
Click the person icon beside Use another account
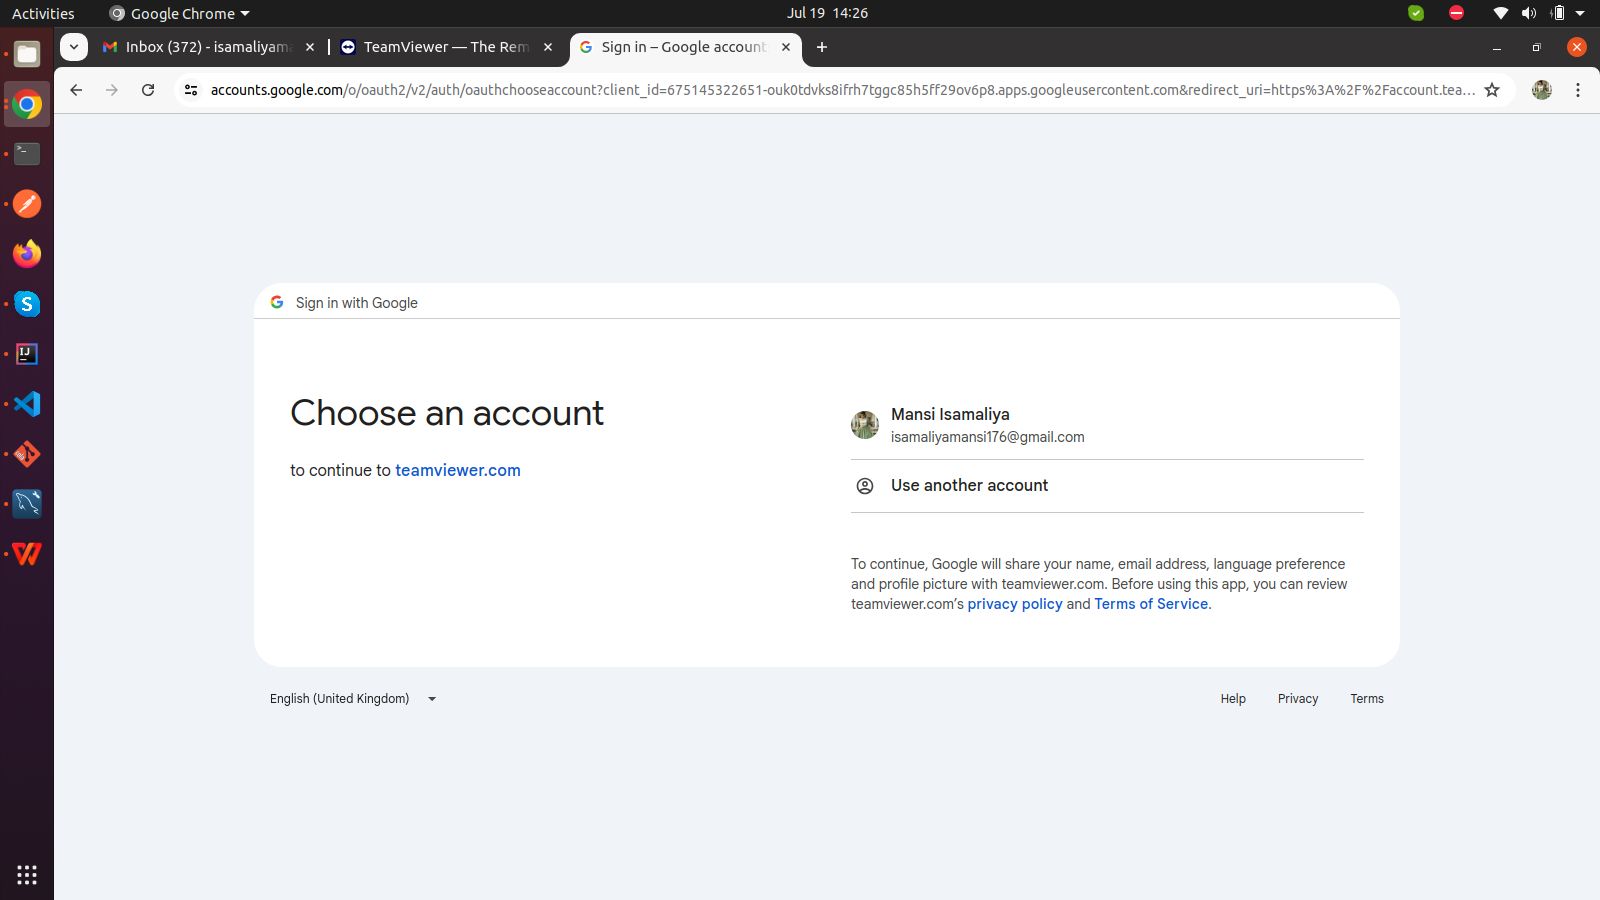865,486
